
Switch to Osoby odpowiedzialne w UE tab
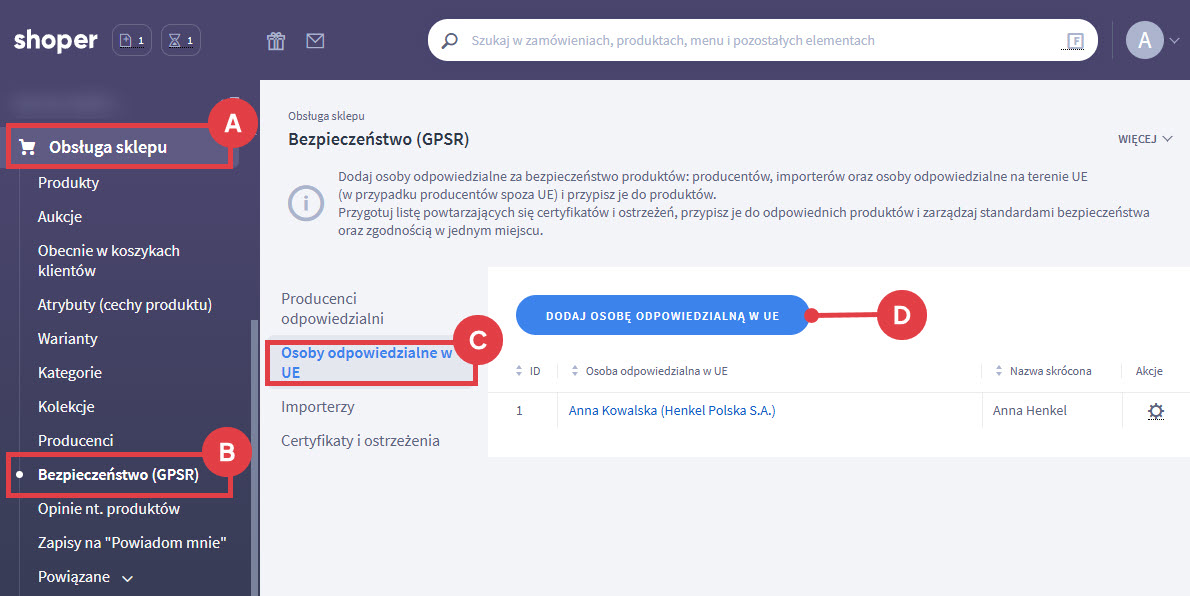367,362
